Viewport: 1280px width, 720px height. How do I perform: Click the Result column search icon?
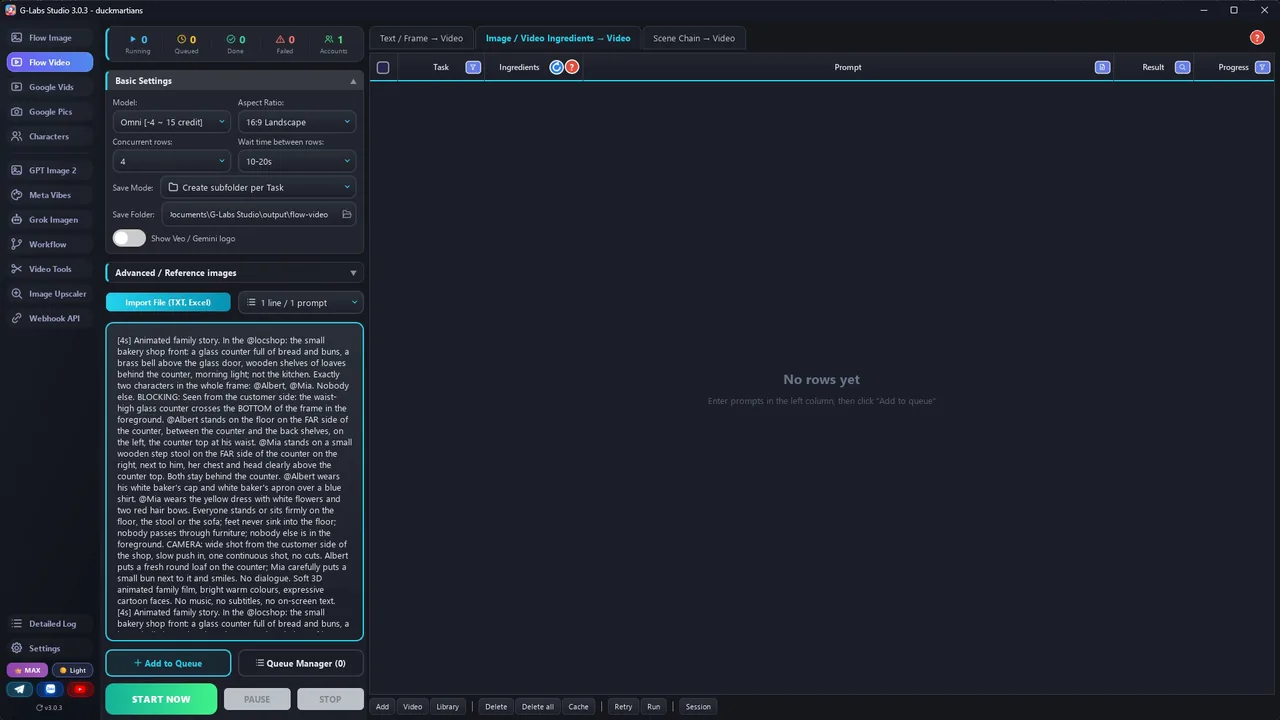[x=1182, y=67]
